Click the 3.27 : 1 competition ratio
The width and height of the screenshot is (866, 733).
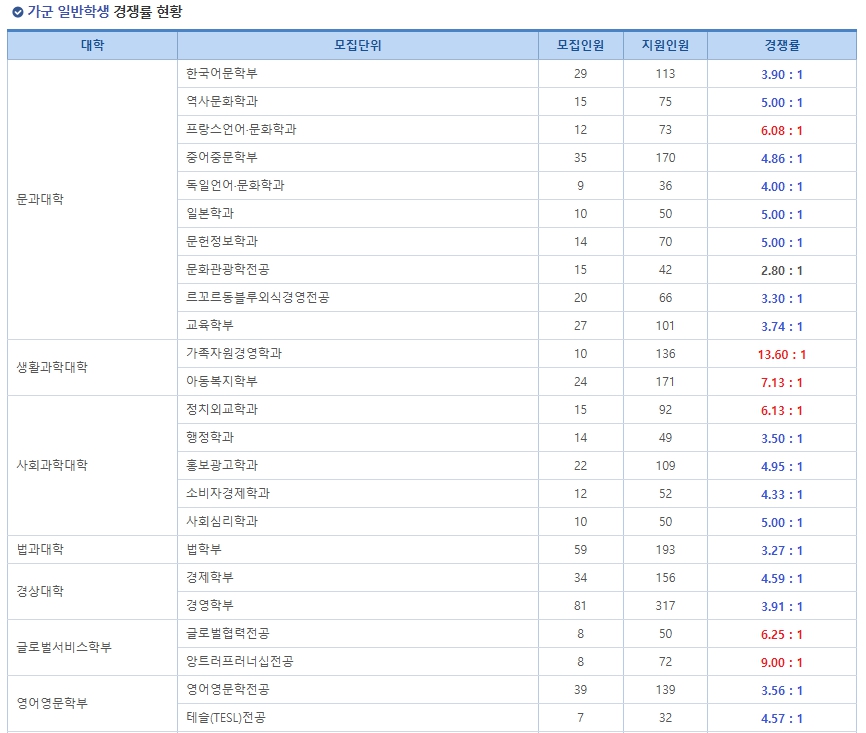[x=782, y=551]
